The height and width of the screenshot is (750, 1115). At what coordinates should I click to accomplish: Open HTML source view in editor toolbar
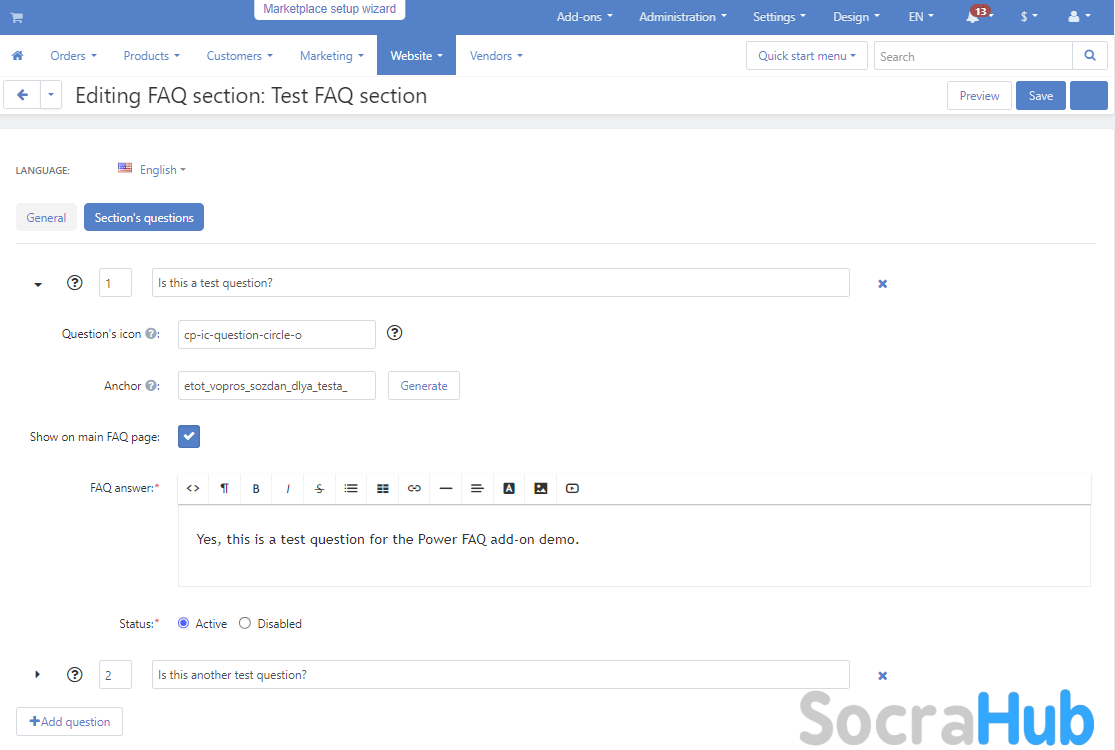[193, 489]
